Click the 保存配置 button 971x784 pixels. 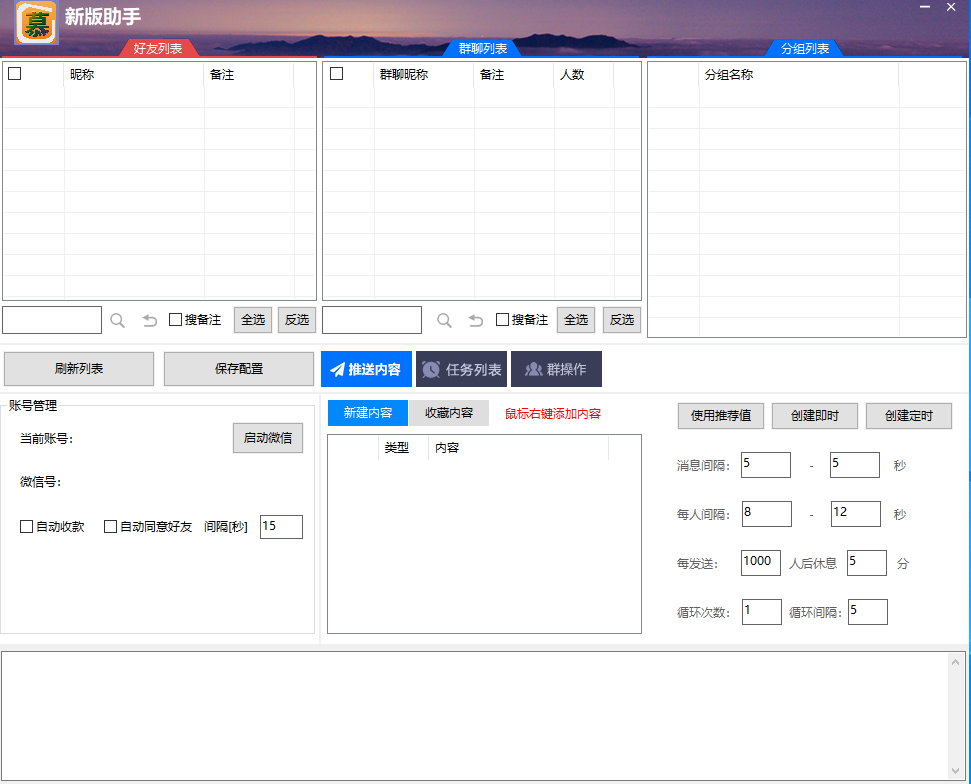pos(239,369)
